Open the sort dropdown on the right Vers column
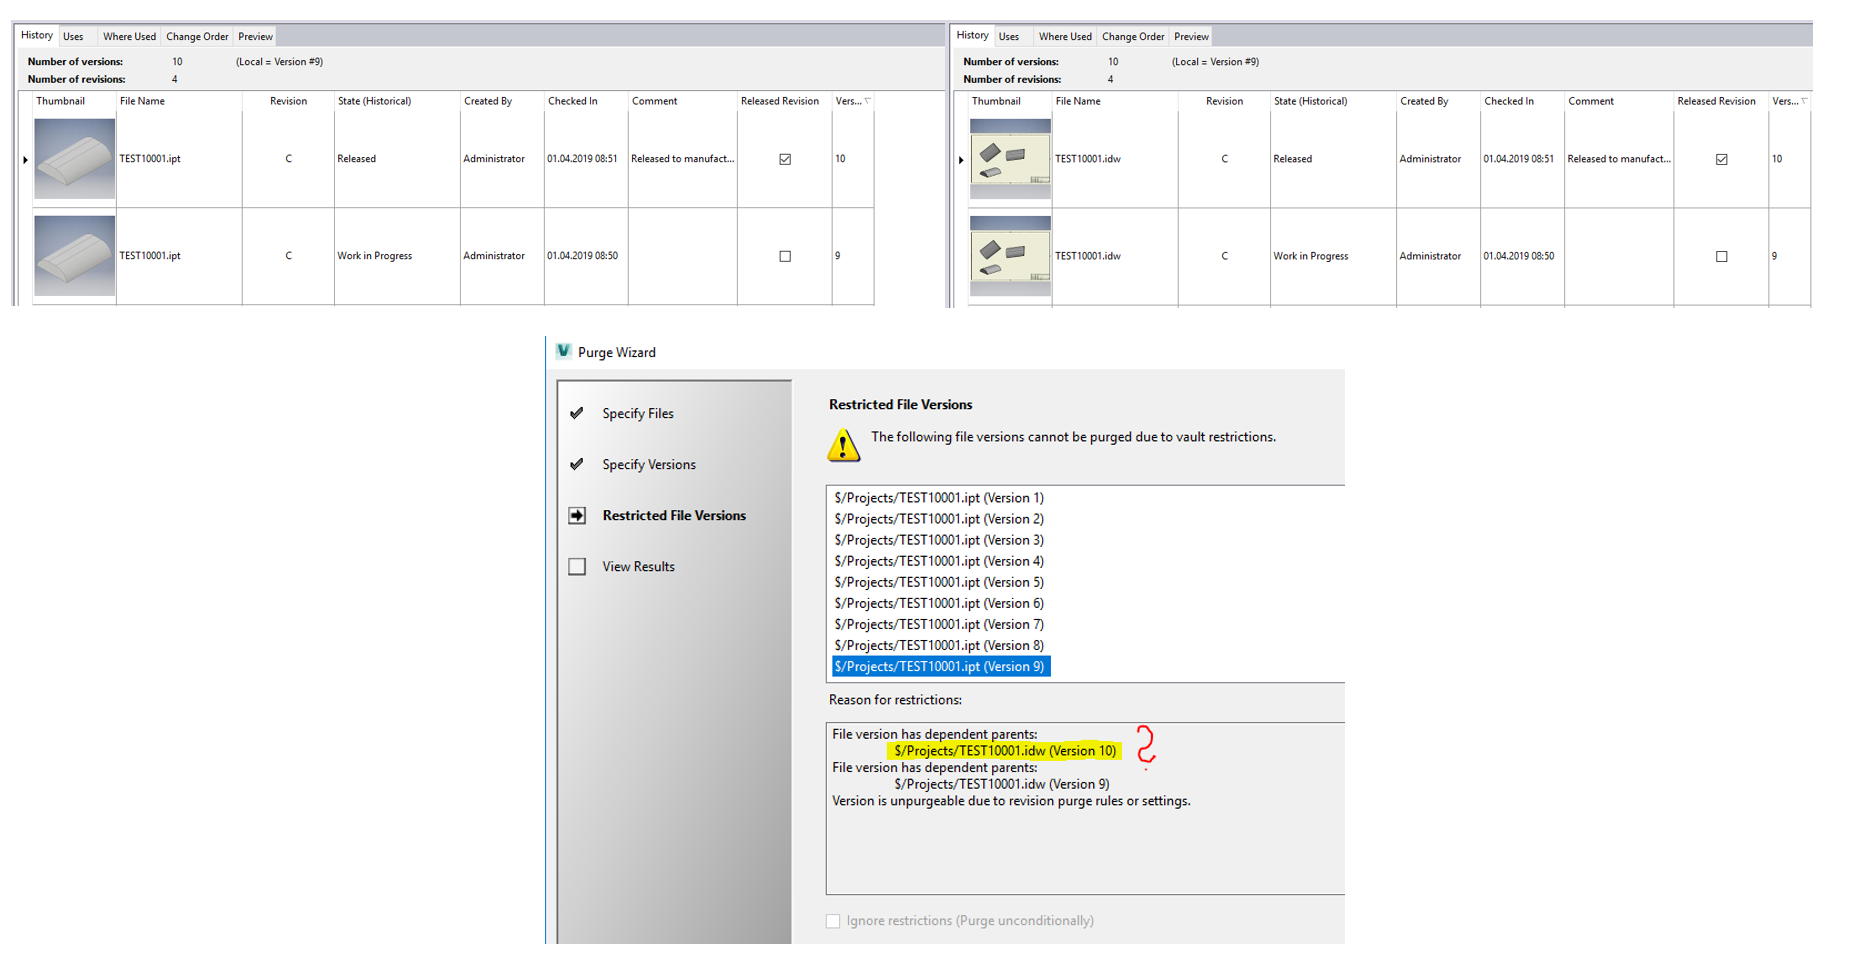1856x963 pixels. pos(1805,100)
